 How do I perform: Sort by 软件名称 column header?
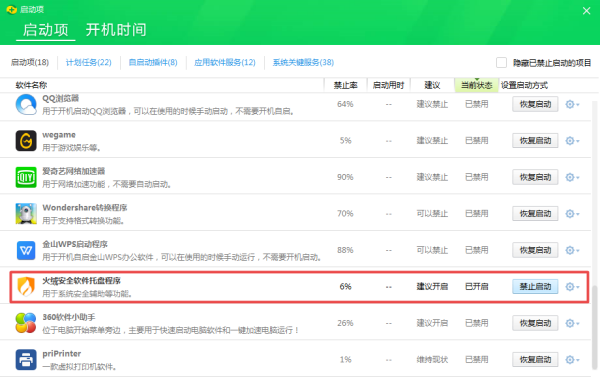[x=31, y=85]
